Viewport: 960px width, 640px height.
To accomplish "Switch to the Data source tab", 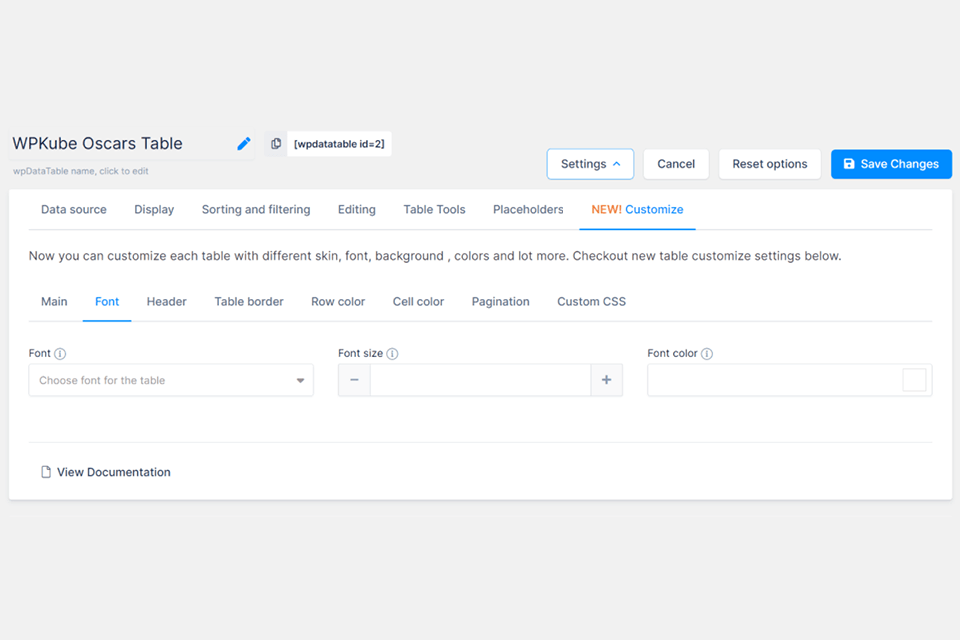I will coord(73,209).
